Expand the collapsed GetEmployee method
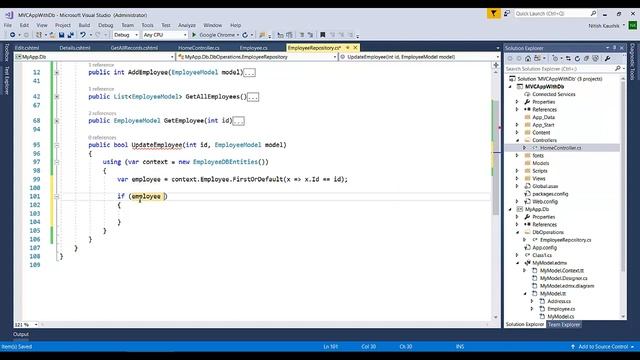 (x=57, y=121)
